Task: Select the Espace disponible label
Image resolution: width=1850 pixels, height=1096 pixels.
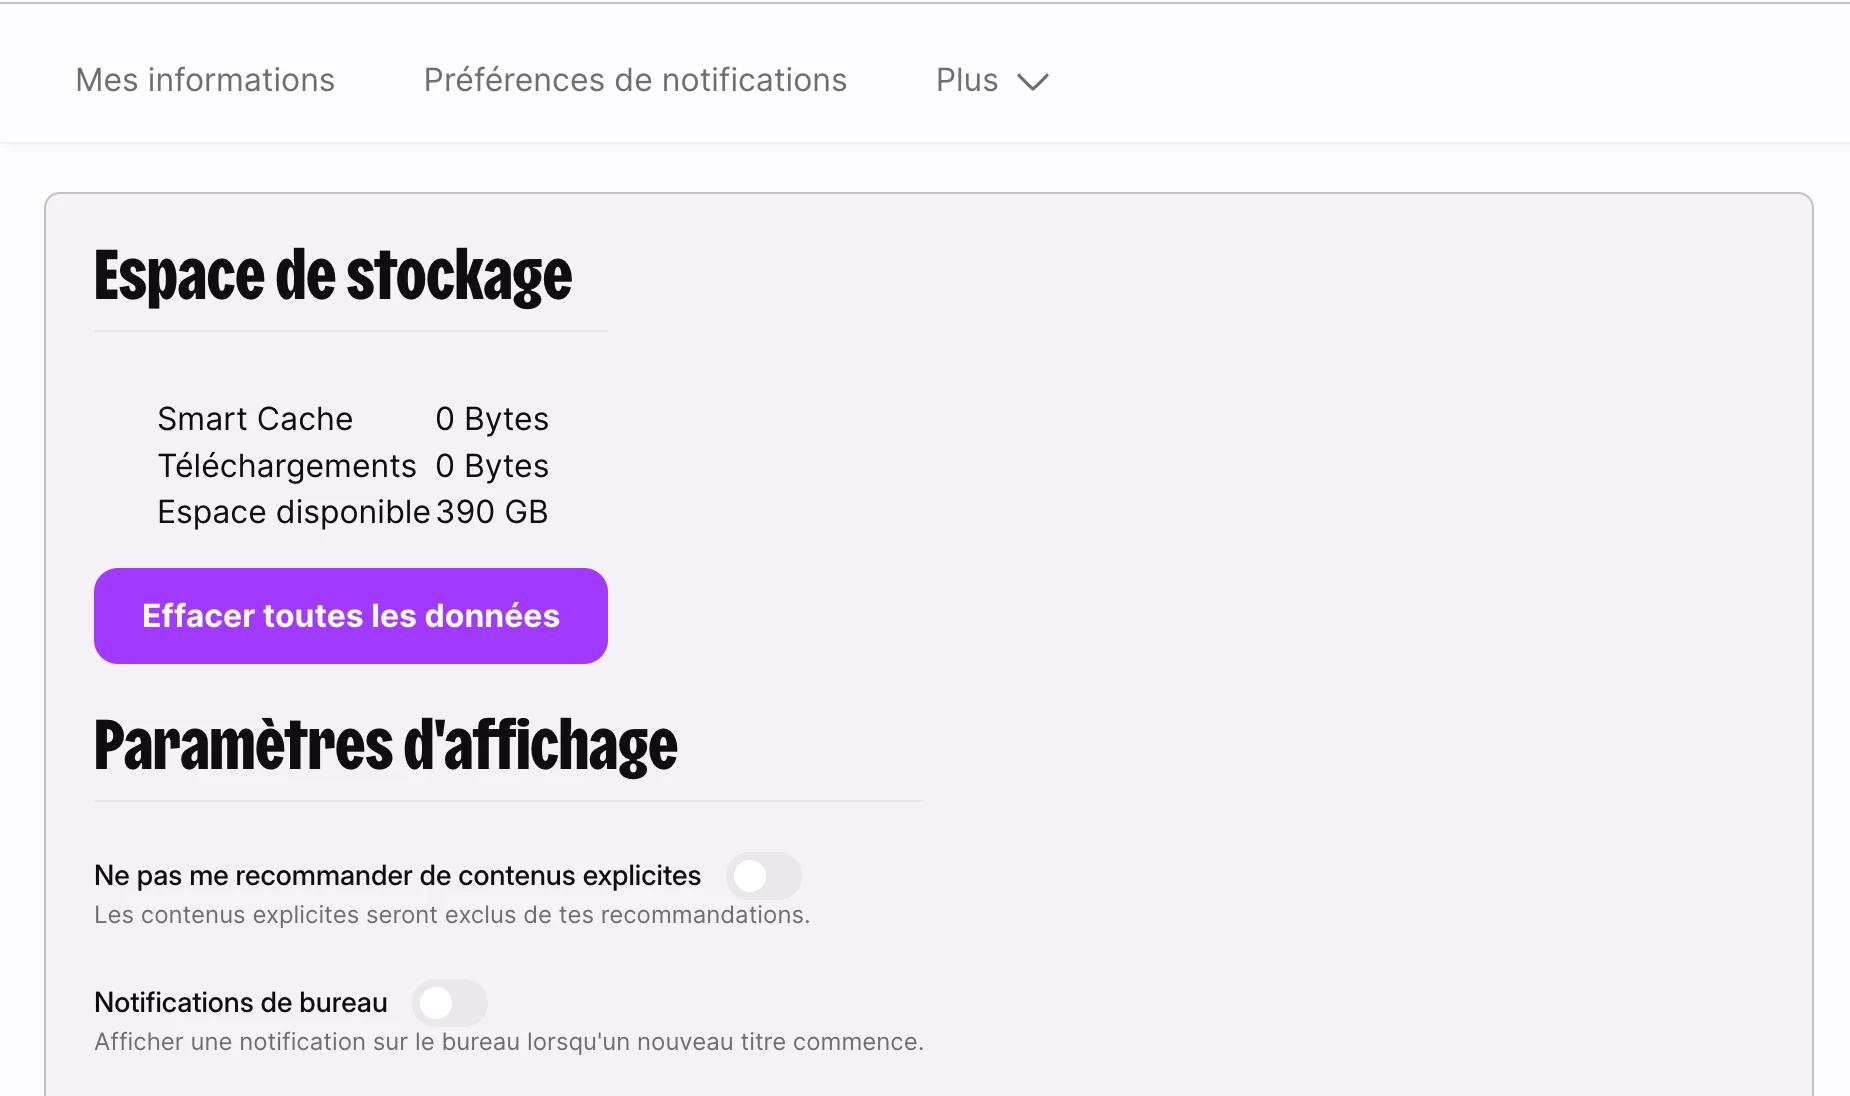Action: (x=294, y=512)
